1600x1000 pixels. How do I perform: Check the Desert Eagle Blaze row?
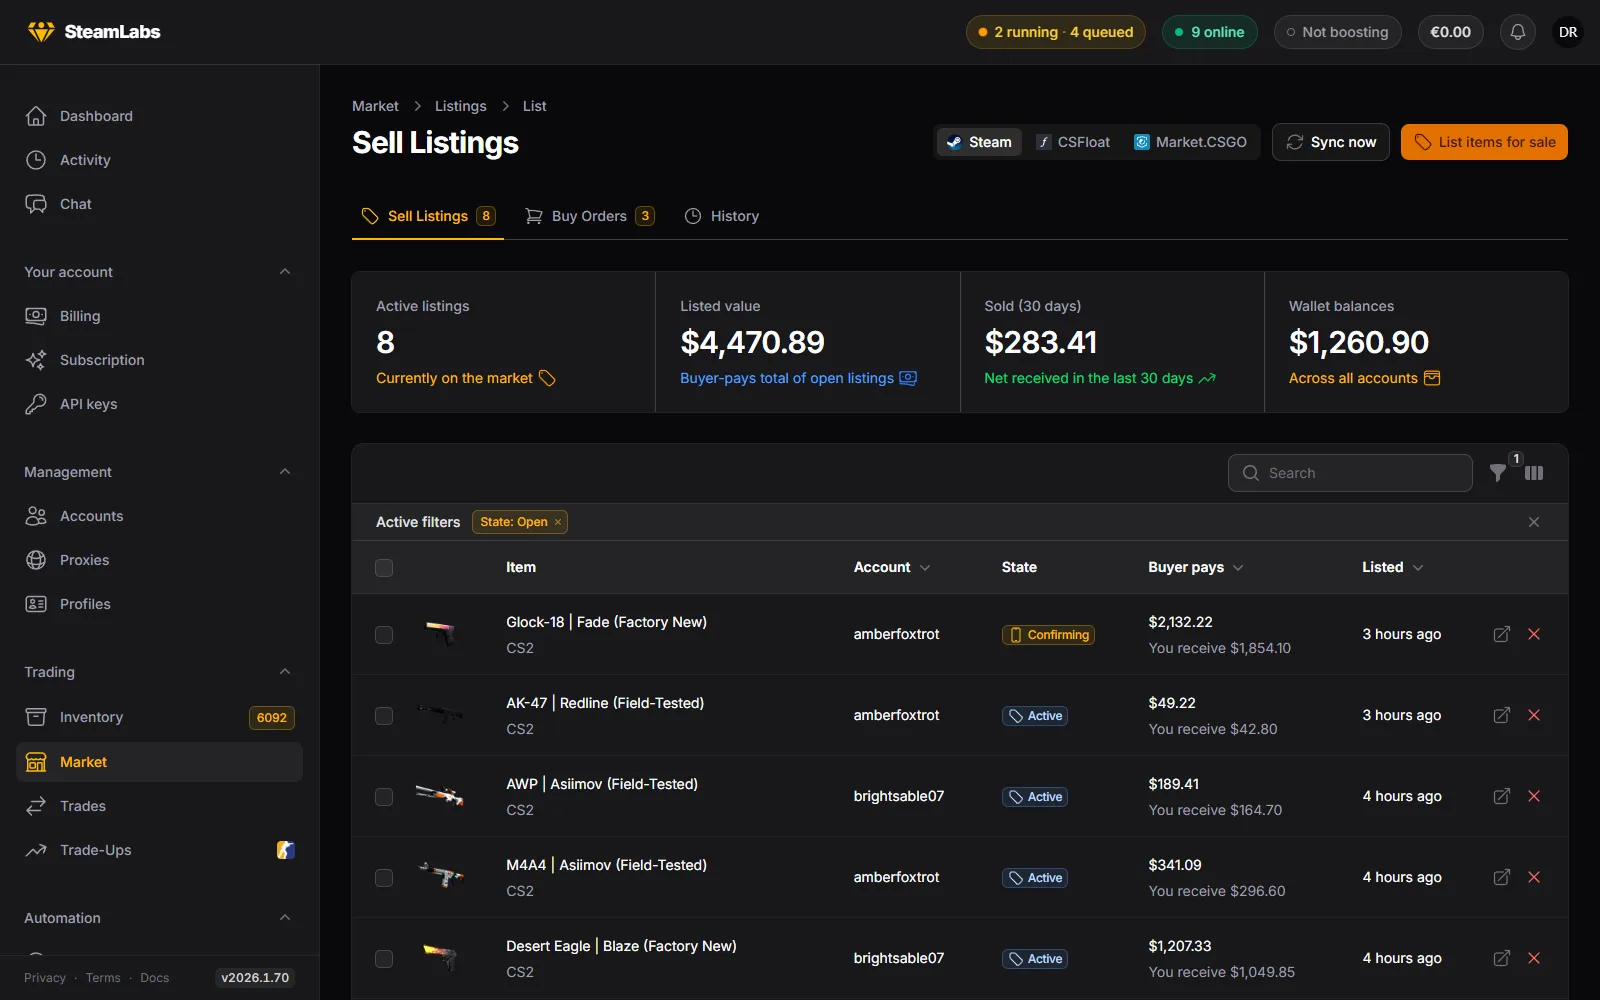tap(384, 959)
